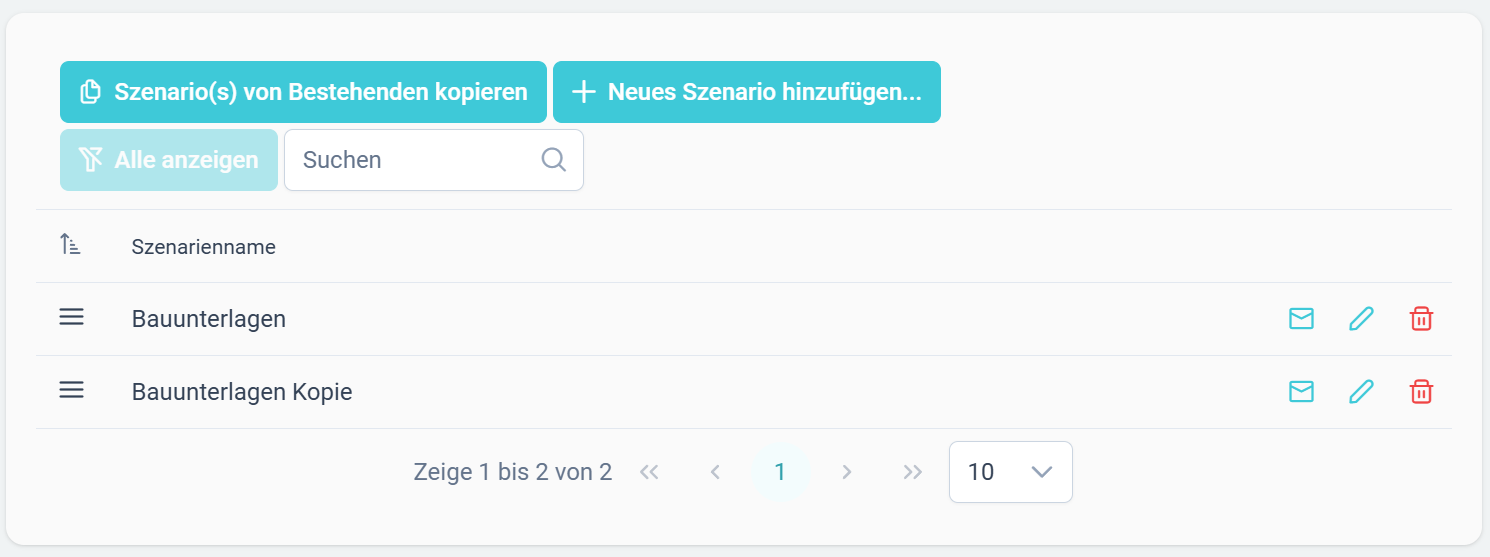1490x557 pixels.
Task: Focus the Suchen search field
Action: pos(434,160)
